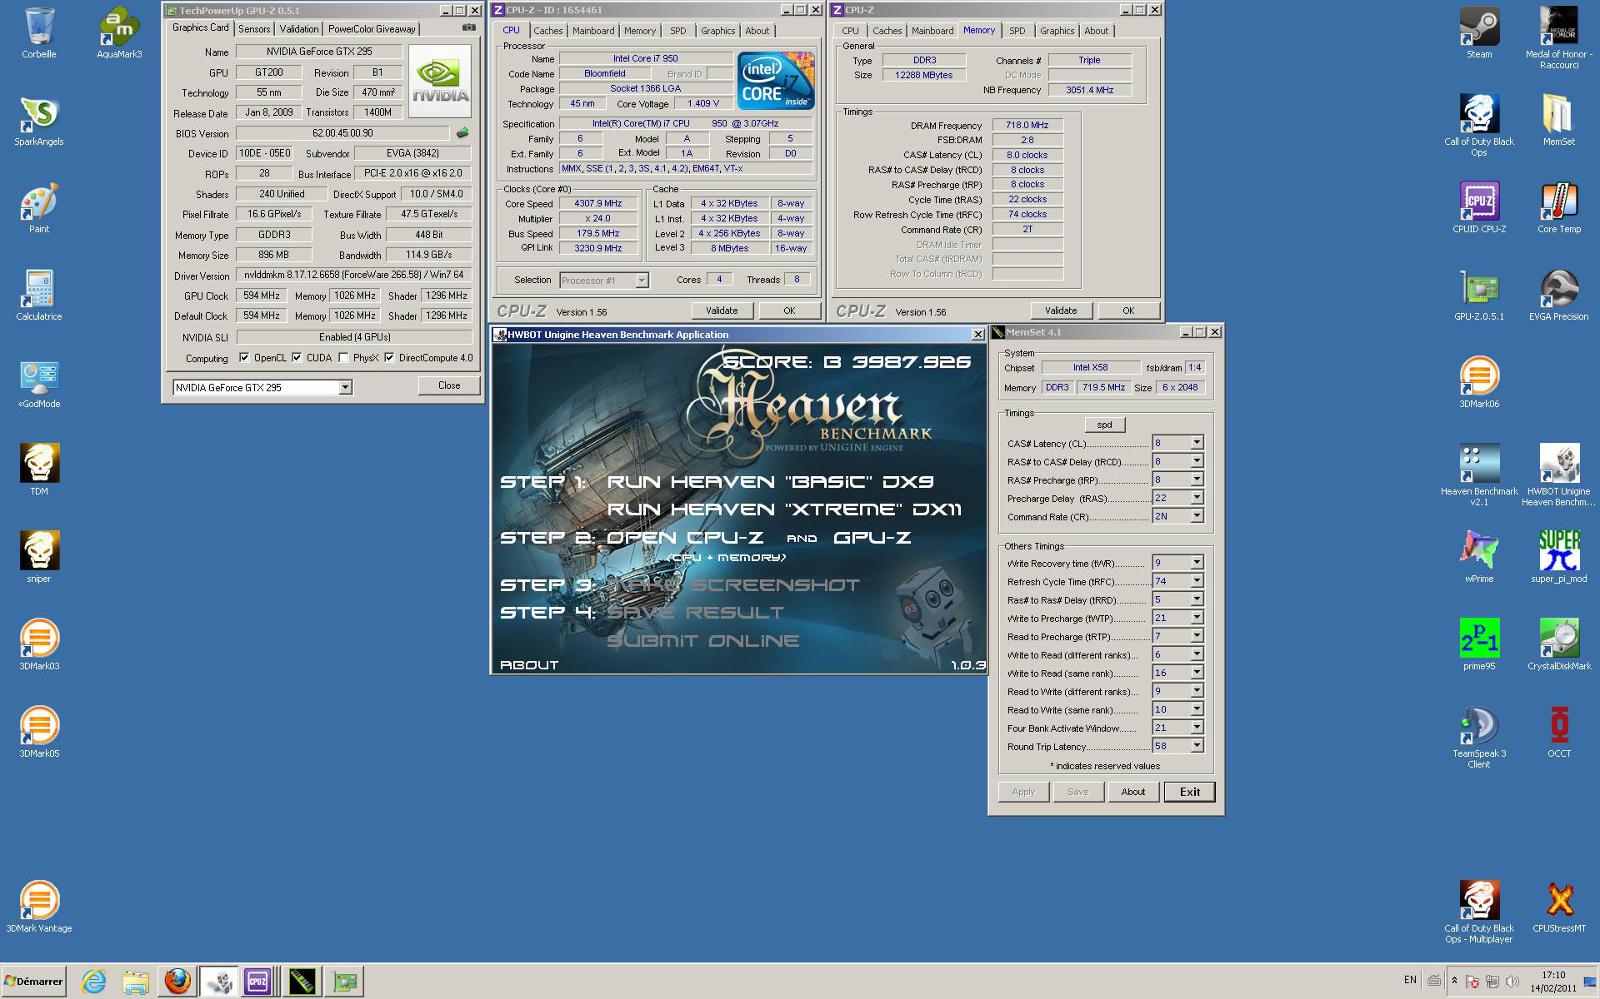Open Mainboard tab in the CPU-Z ID 1654461 window
Screen dimensions: 1600x999
593,31
